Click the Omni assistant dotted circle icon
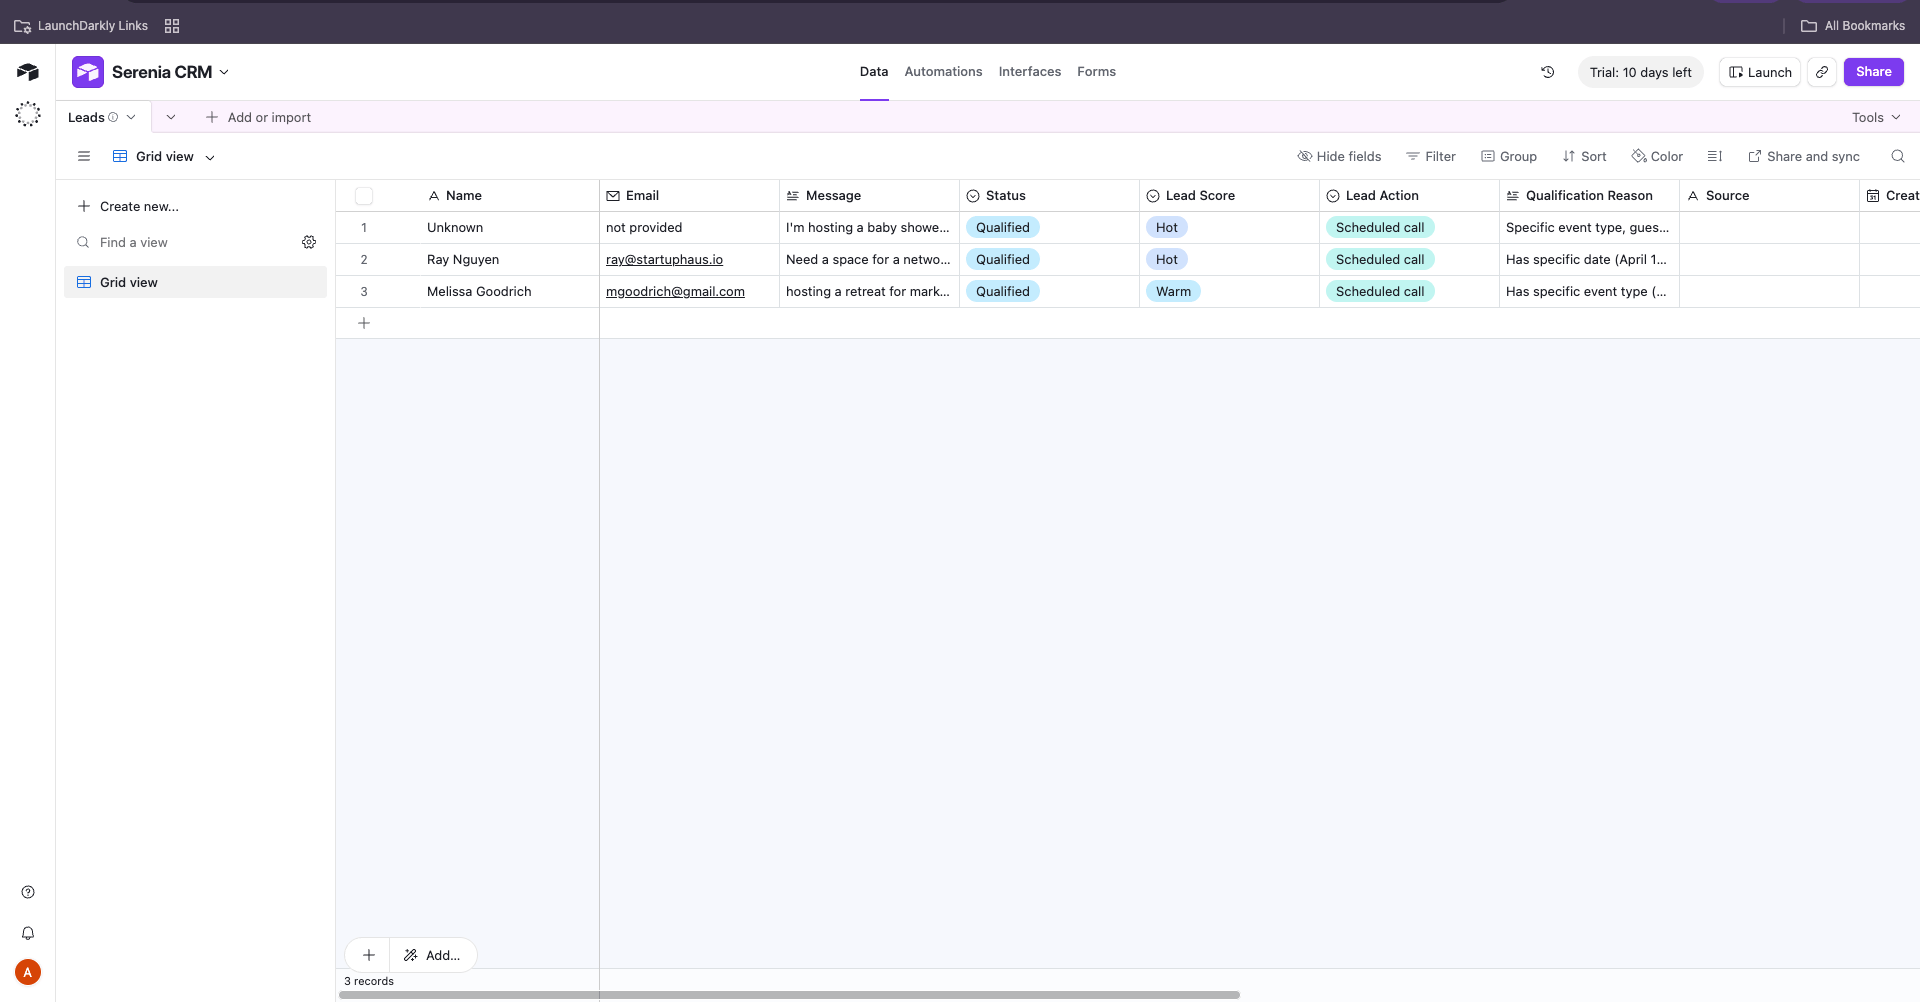Image resolution: width=1920 pixels, height=1002 pixels. click(x=28, y=114)
